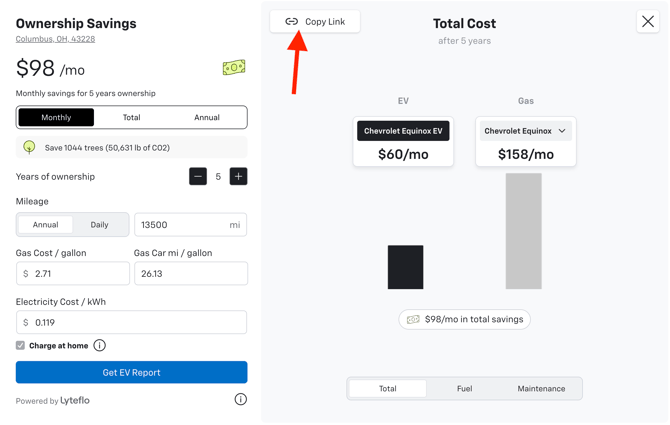Open the Columbus, OH, 43228 location link
This screenshot has width=670, height=425.
point(55,39)
